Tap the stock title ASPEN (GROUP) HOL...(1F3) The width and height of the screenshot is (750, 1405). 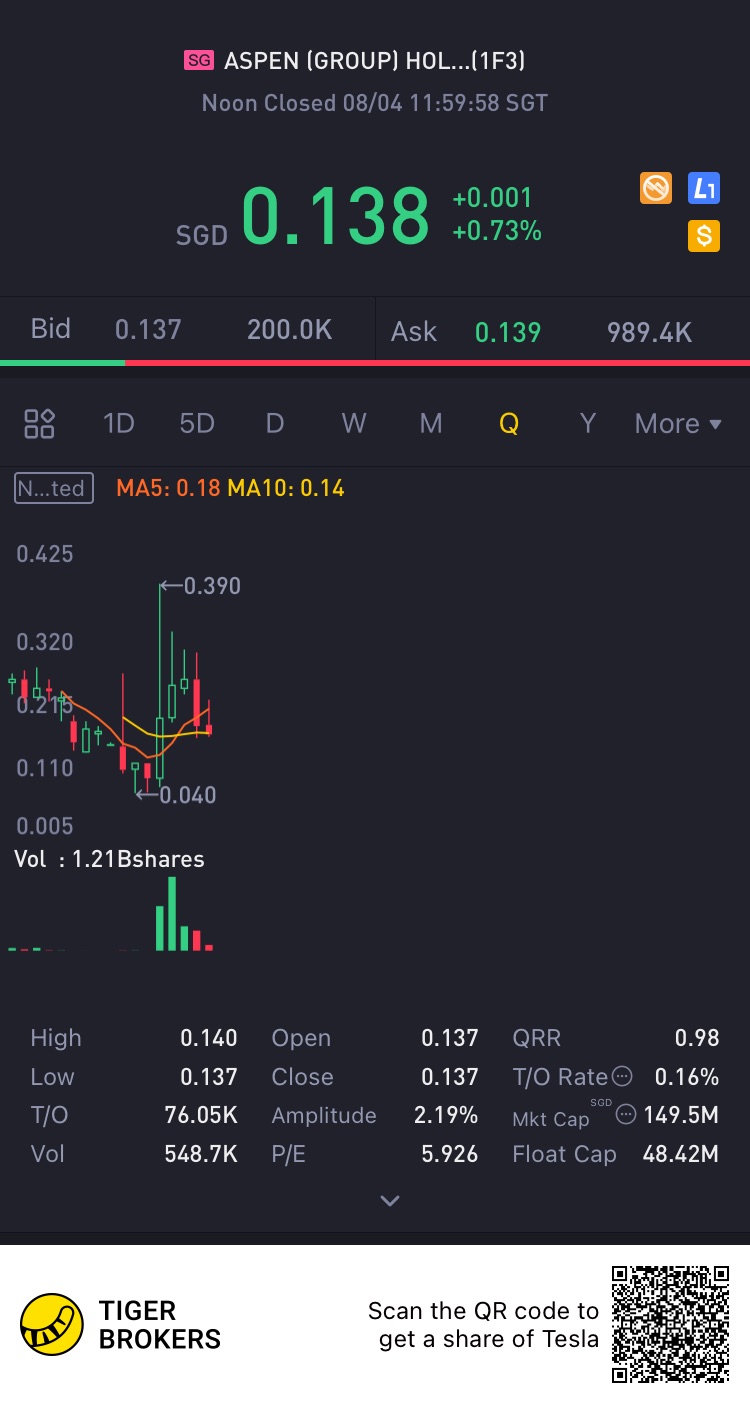pyautogui.click(x=375, y=61)
